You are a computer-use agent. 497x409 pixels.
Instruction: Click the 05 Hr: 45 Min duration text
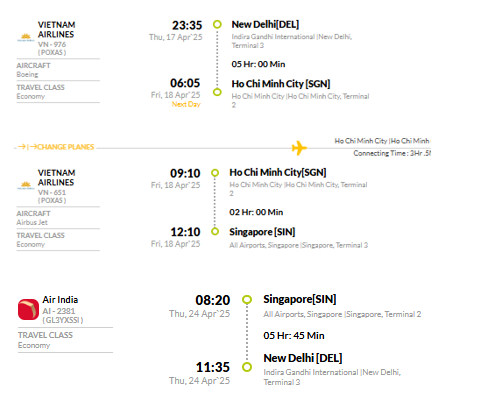click(x=294, y=335)
